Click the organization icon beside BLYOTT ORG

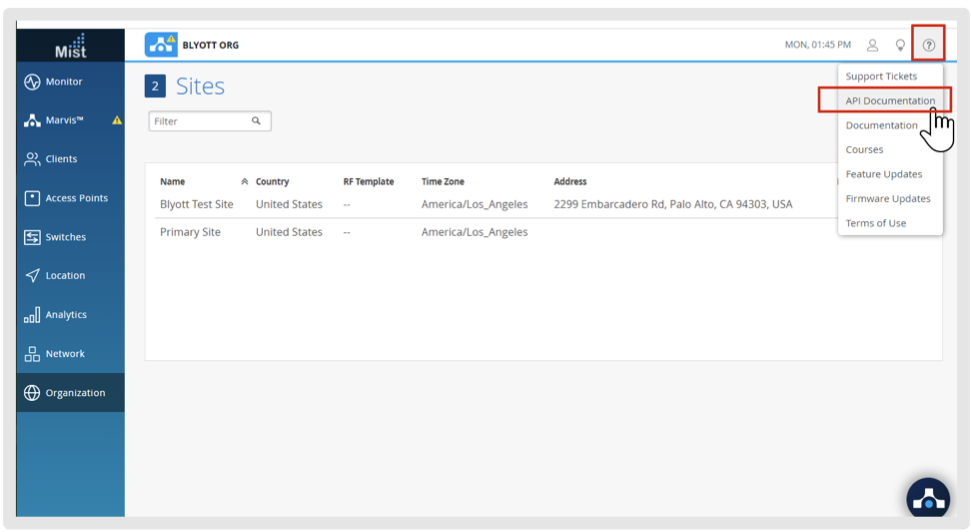[x=161, y=45]
